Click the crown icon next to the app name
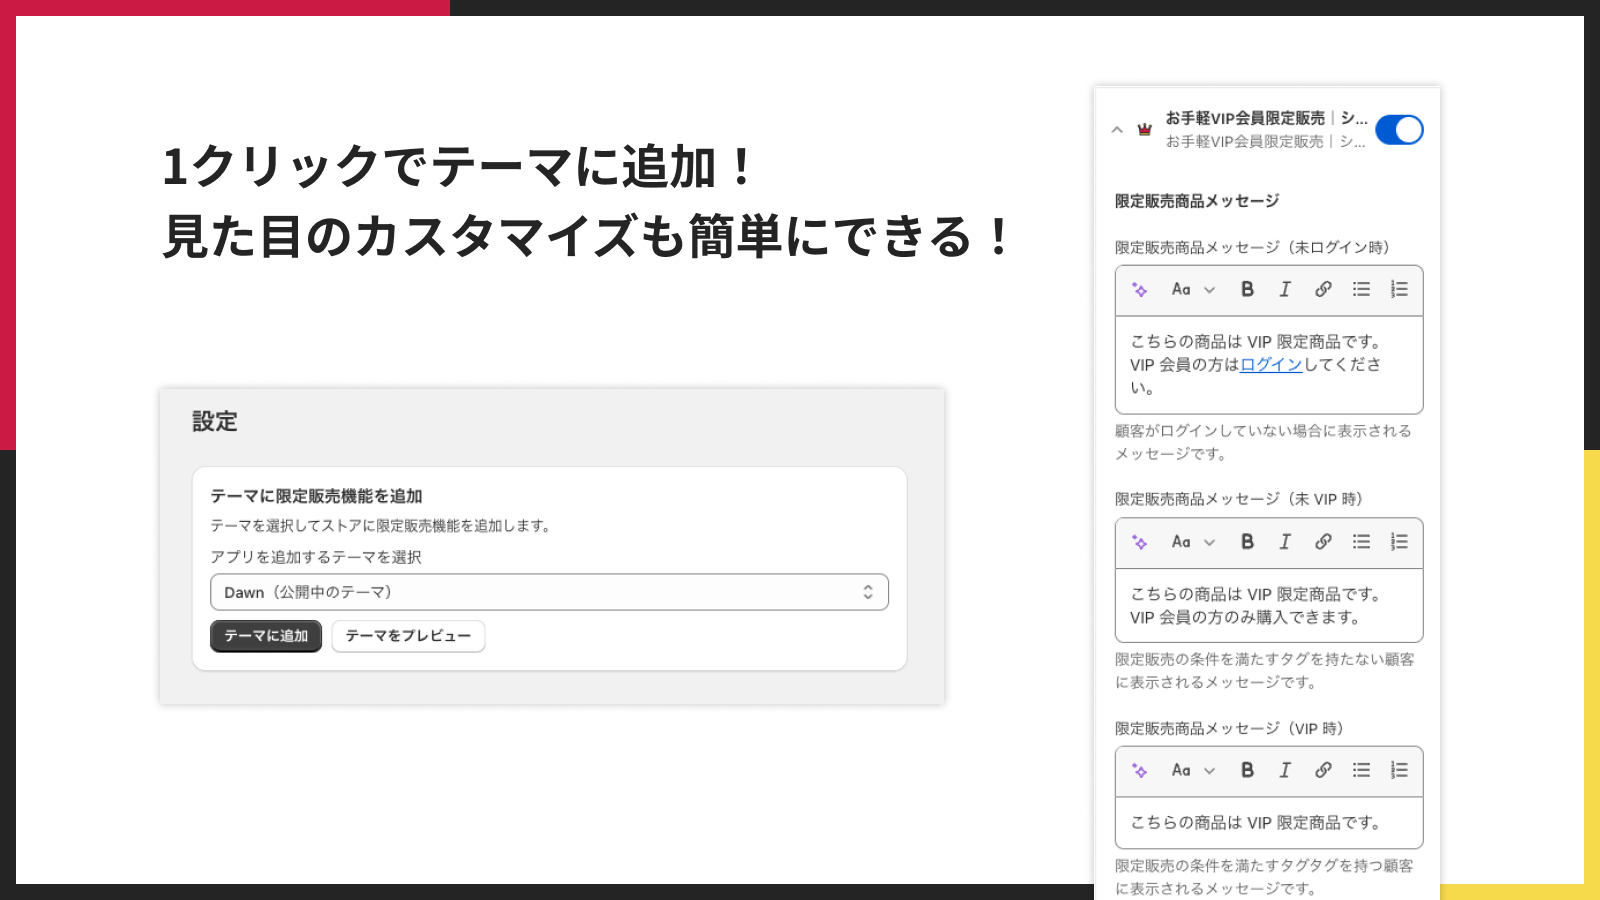The image size is (1600, 900). pyautogui.click(x=1143, y=129)
